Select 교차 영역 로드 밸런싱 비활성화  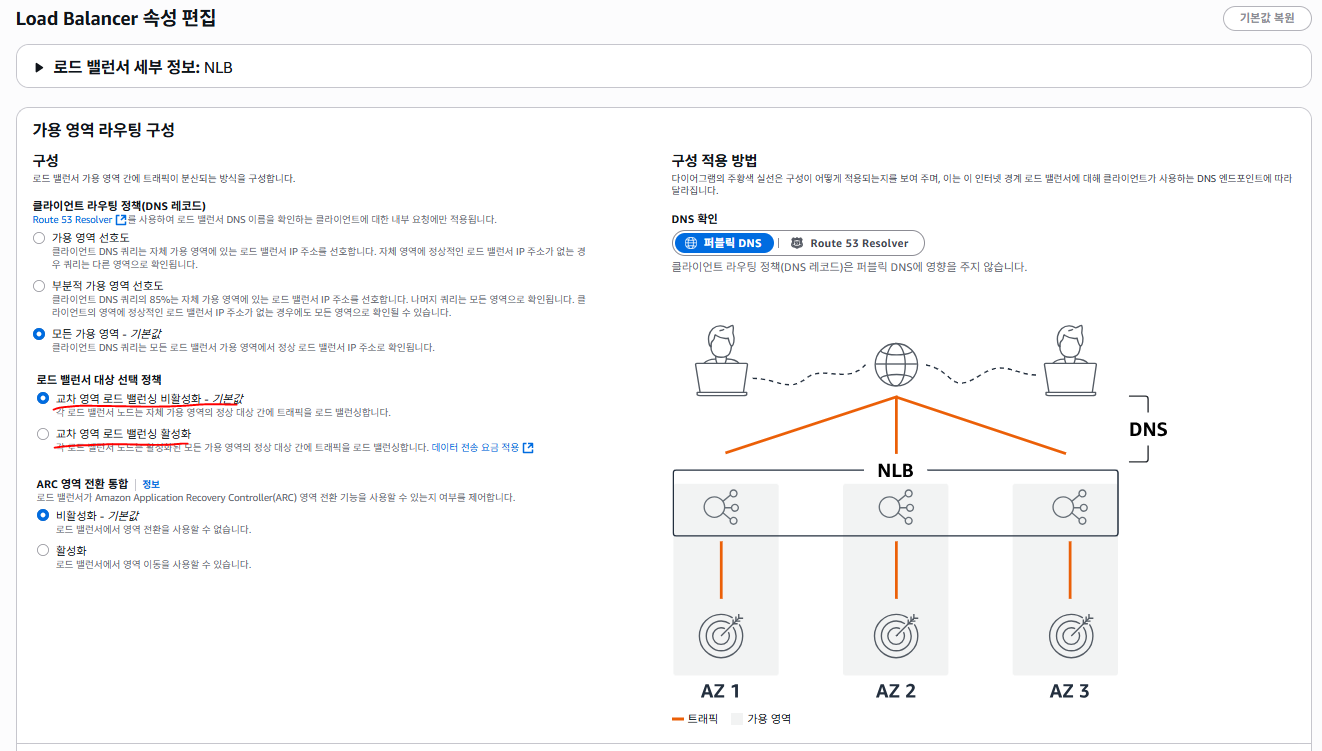tap(42, 398)
